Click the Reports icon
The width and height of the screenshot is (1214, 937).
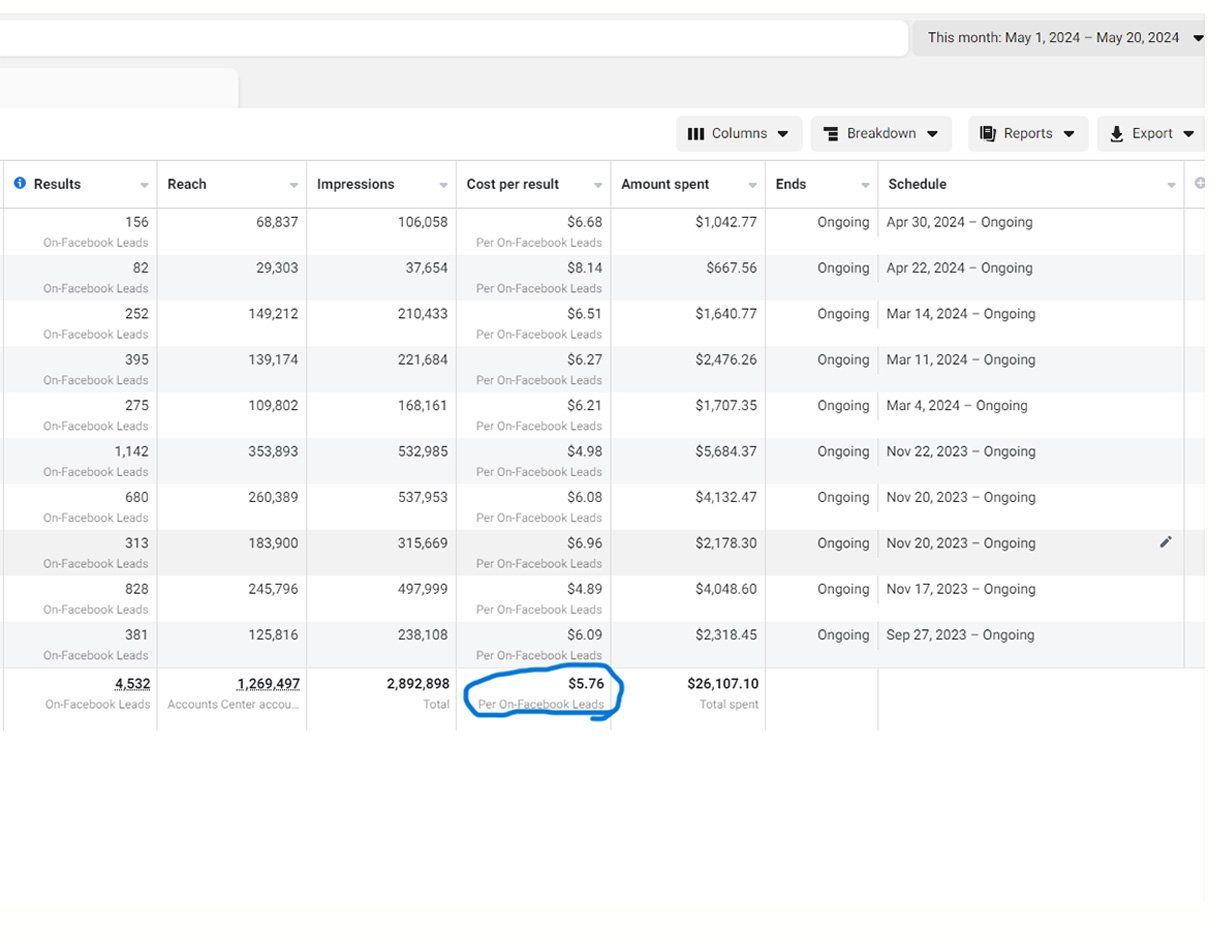[x=988, y=134]
